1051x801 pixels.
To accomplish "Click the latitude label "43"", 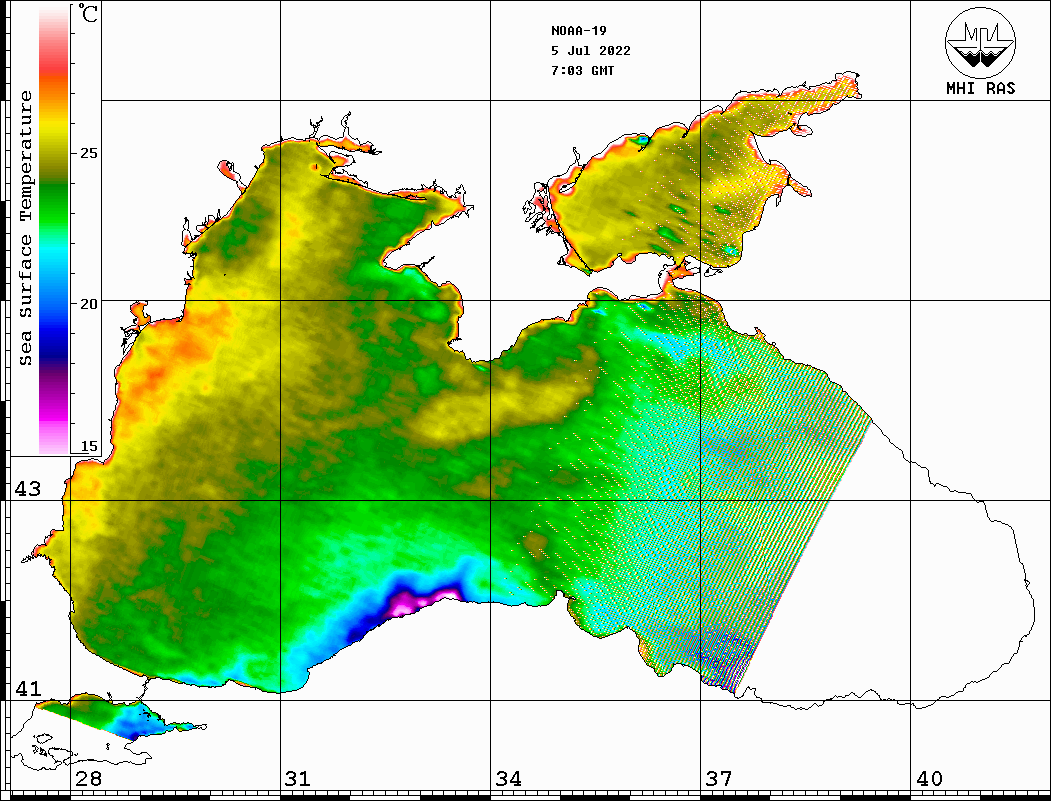I will 28,489.
